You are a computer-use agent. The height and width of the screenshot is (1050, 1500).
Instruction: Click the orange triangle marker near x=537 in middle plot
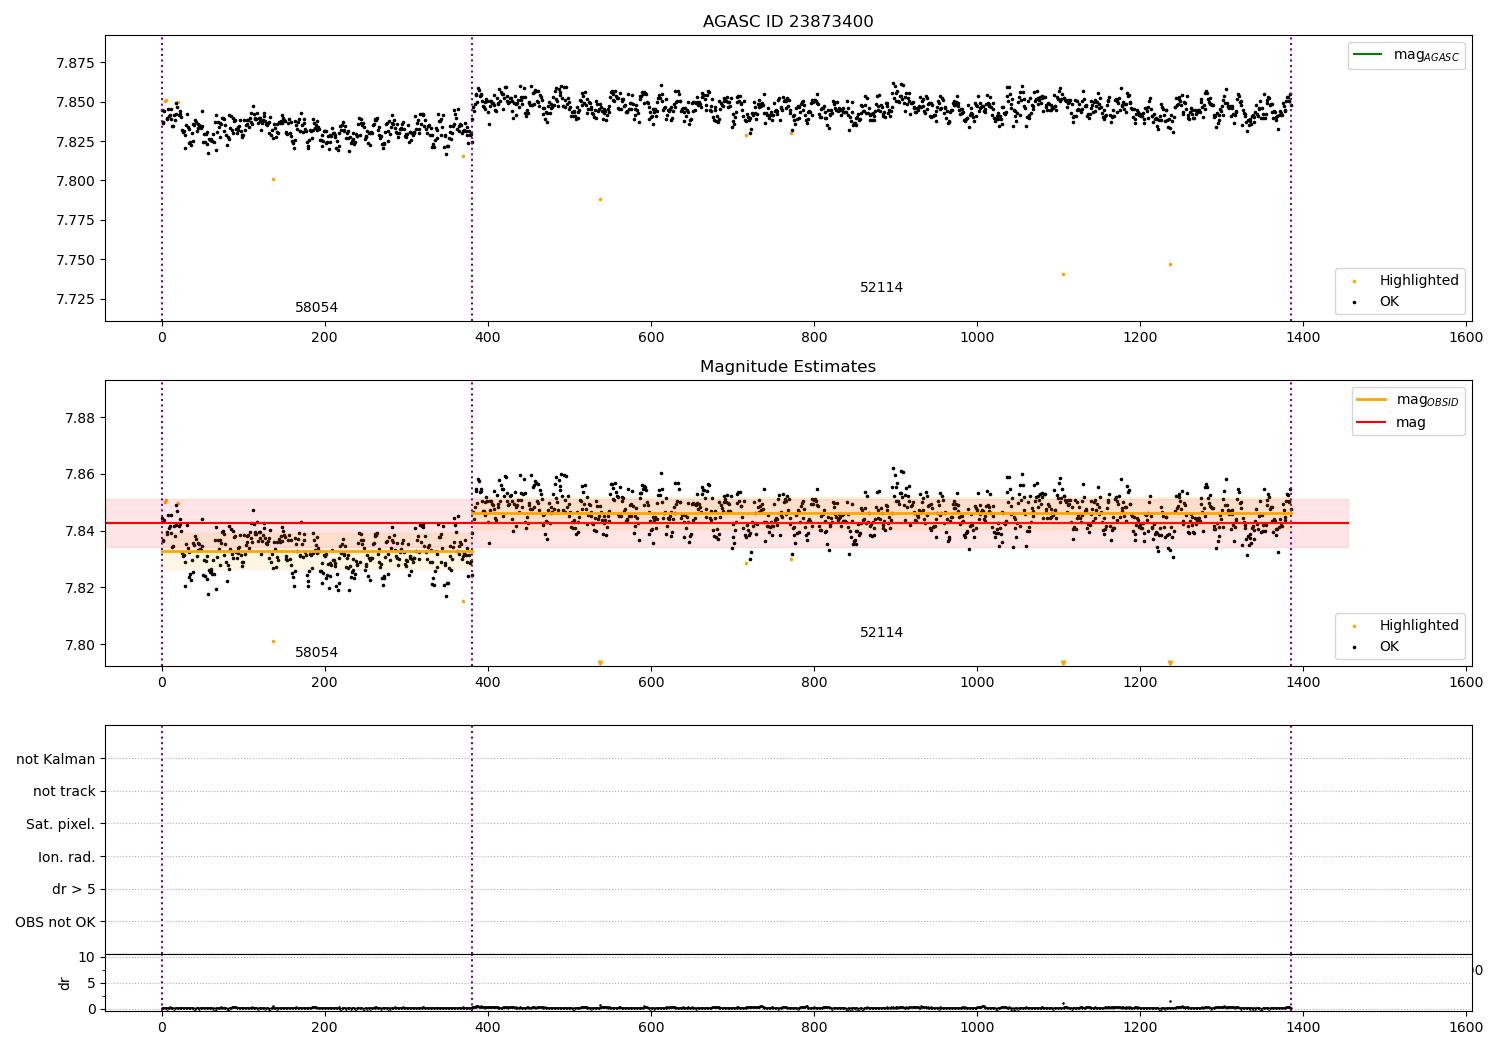[600, 663]
